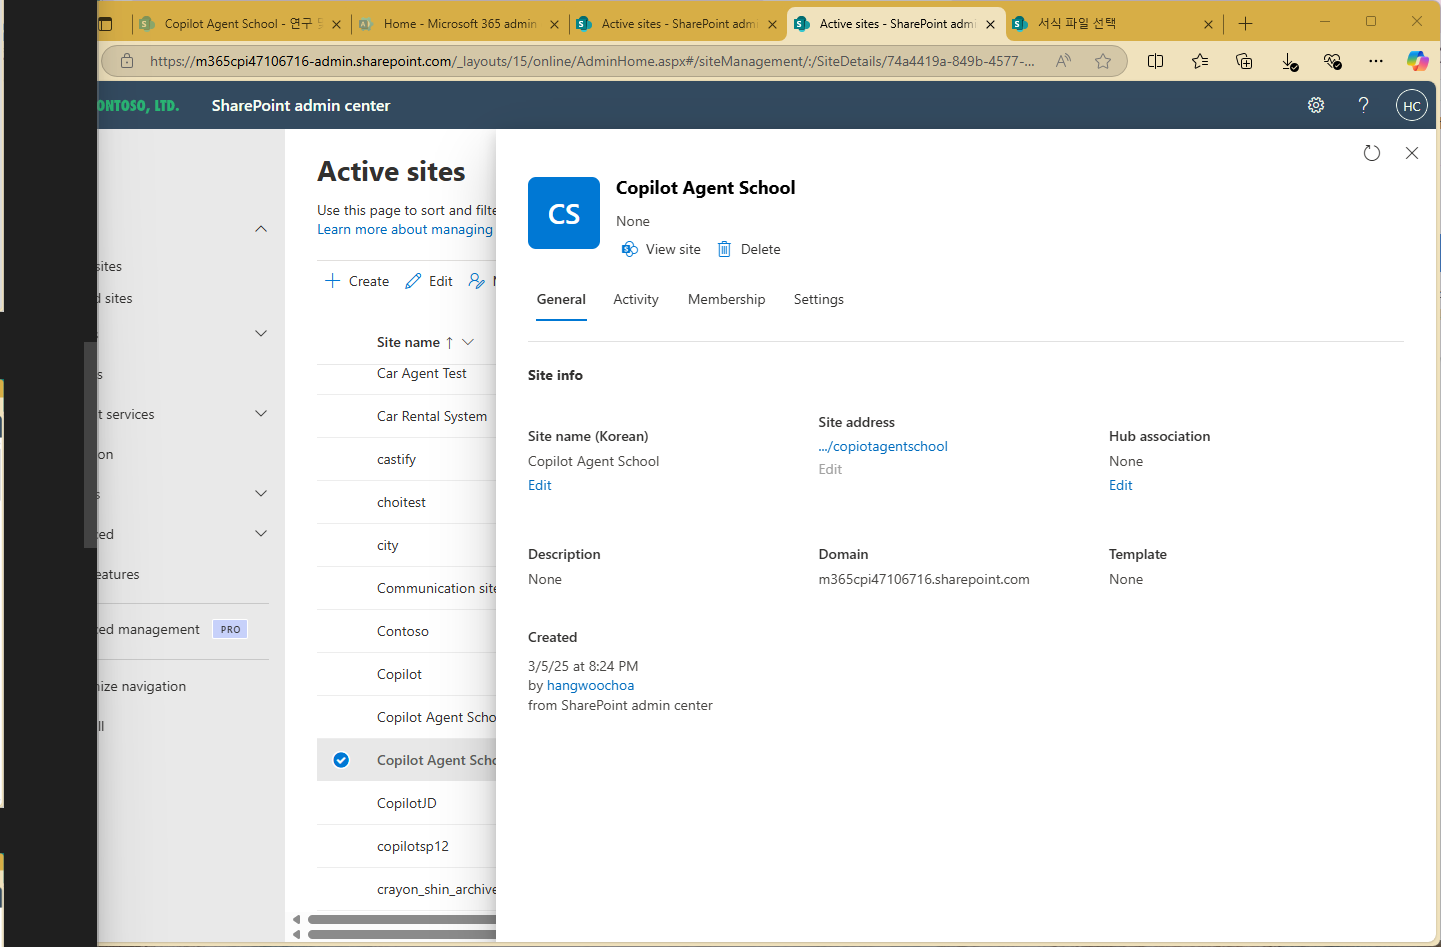Image resolution: width=1441 pixels, height=947 pixels.
Task: Edit the Site name (Korean) value
Action: 540,485
